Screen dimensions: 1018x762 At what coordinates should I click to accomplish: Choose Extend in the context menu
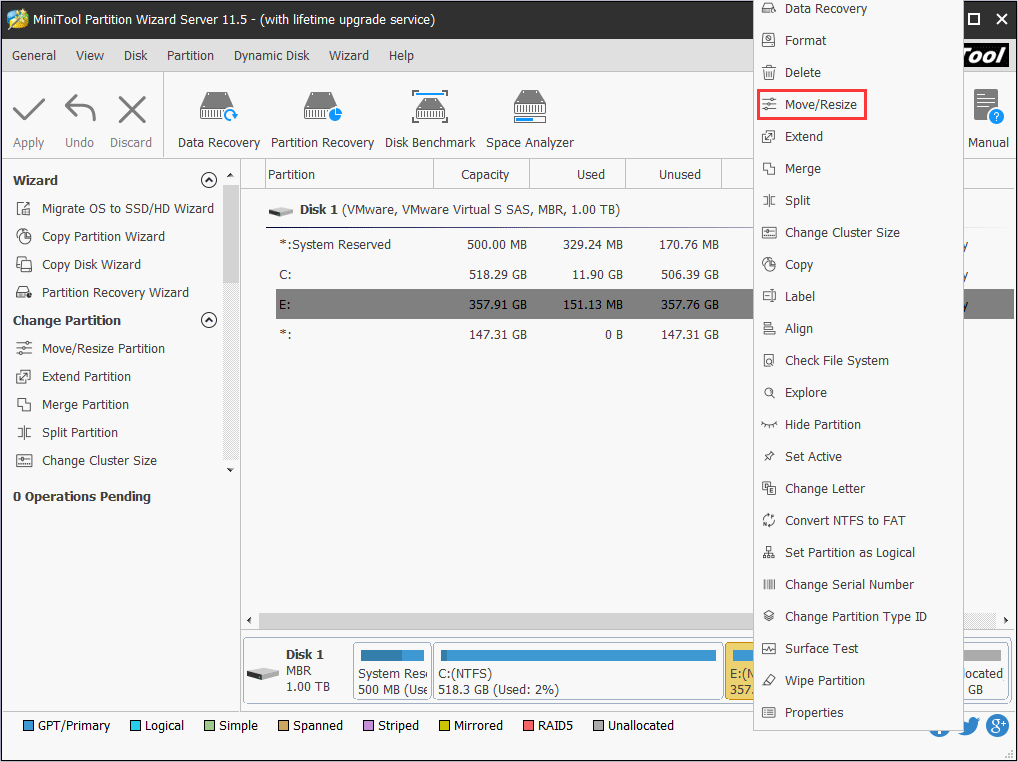(x=858, y=136)
